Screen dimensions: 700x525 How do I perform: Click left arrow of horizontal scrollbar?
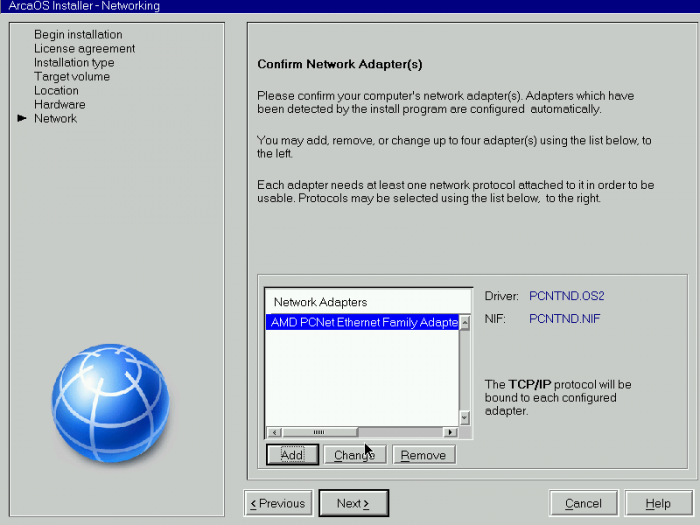coord(273,432)
